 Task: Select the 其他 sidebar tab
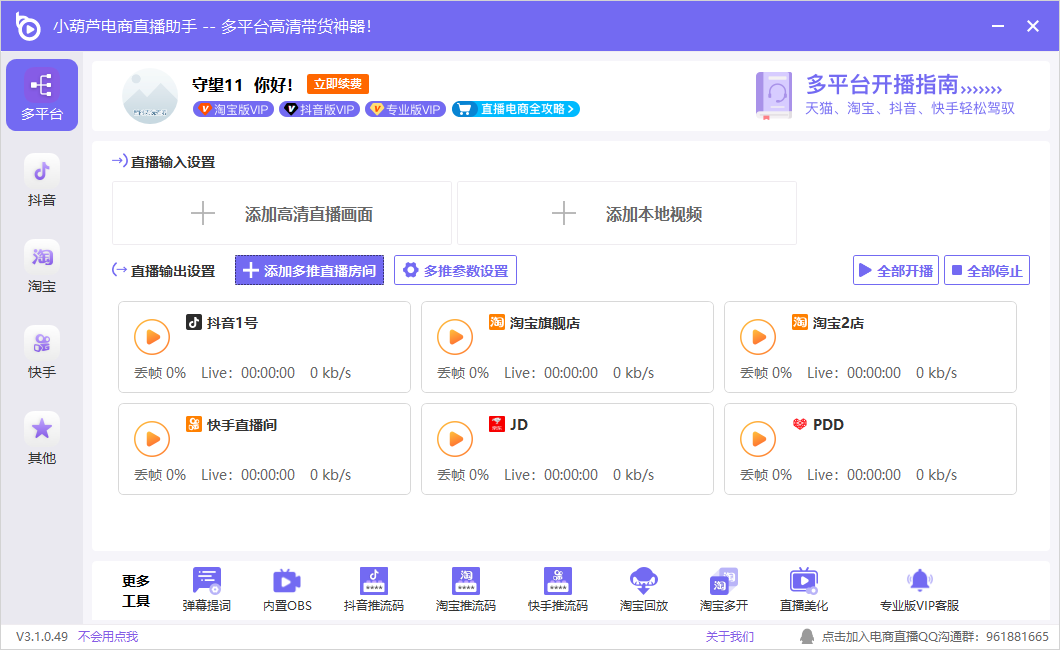point(42,439)
